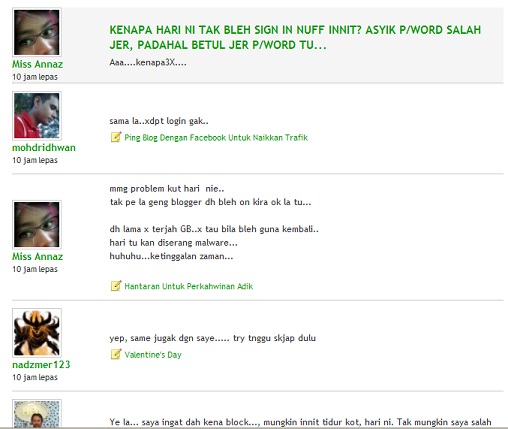Select the text "Aaa....kenapa3X...."
The height and width of the screenshot is (429, 508).
point(148,63)
